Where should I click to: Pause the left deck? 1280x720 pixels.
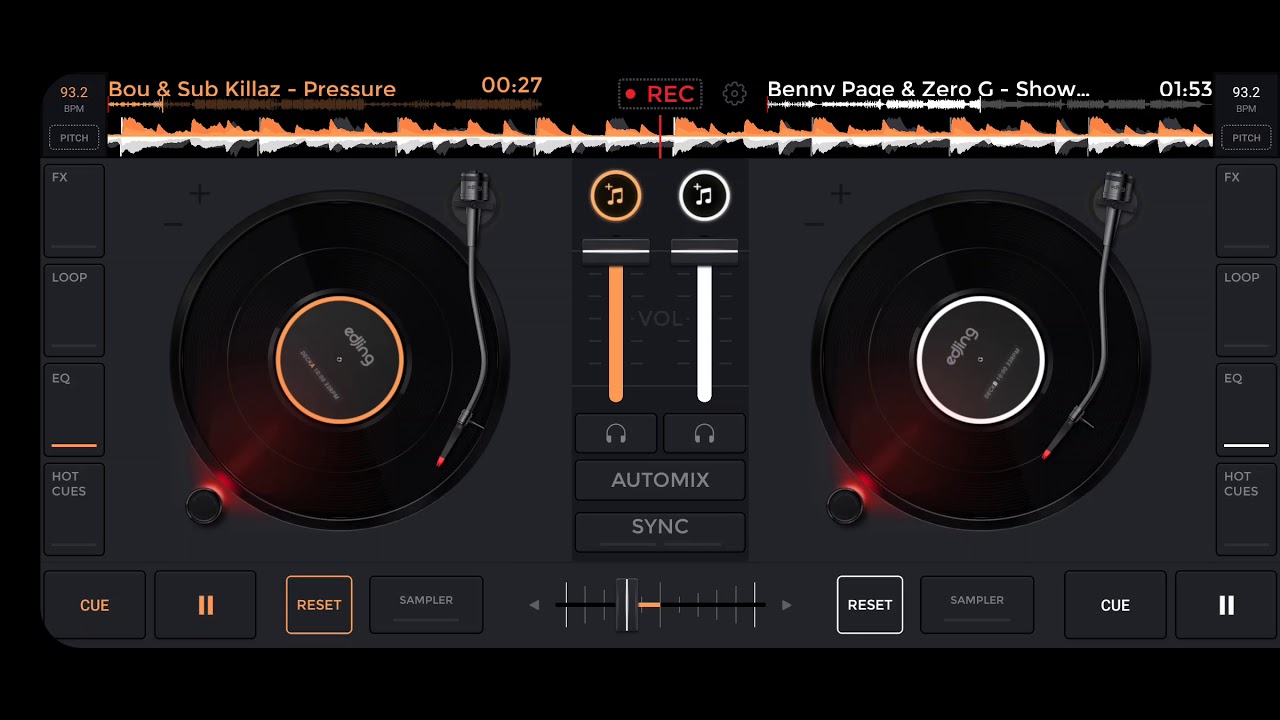tap(205, 605)
